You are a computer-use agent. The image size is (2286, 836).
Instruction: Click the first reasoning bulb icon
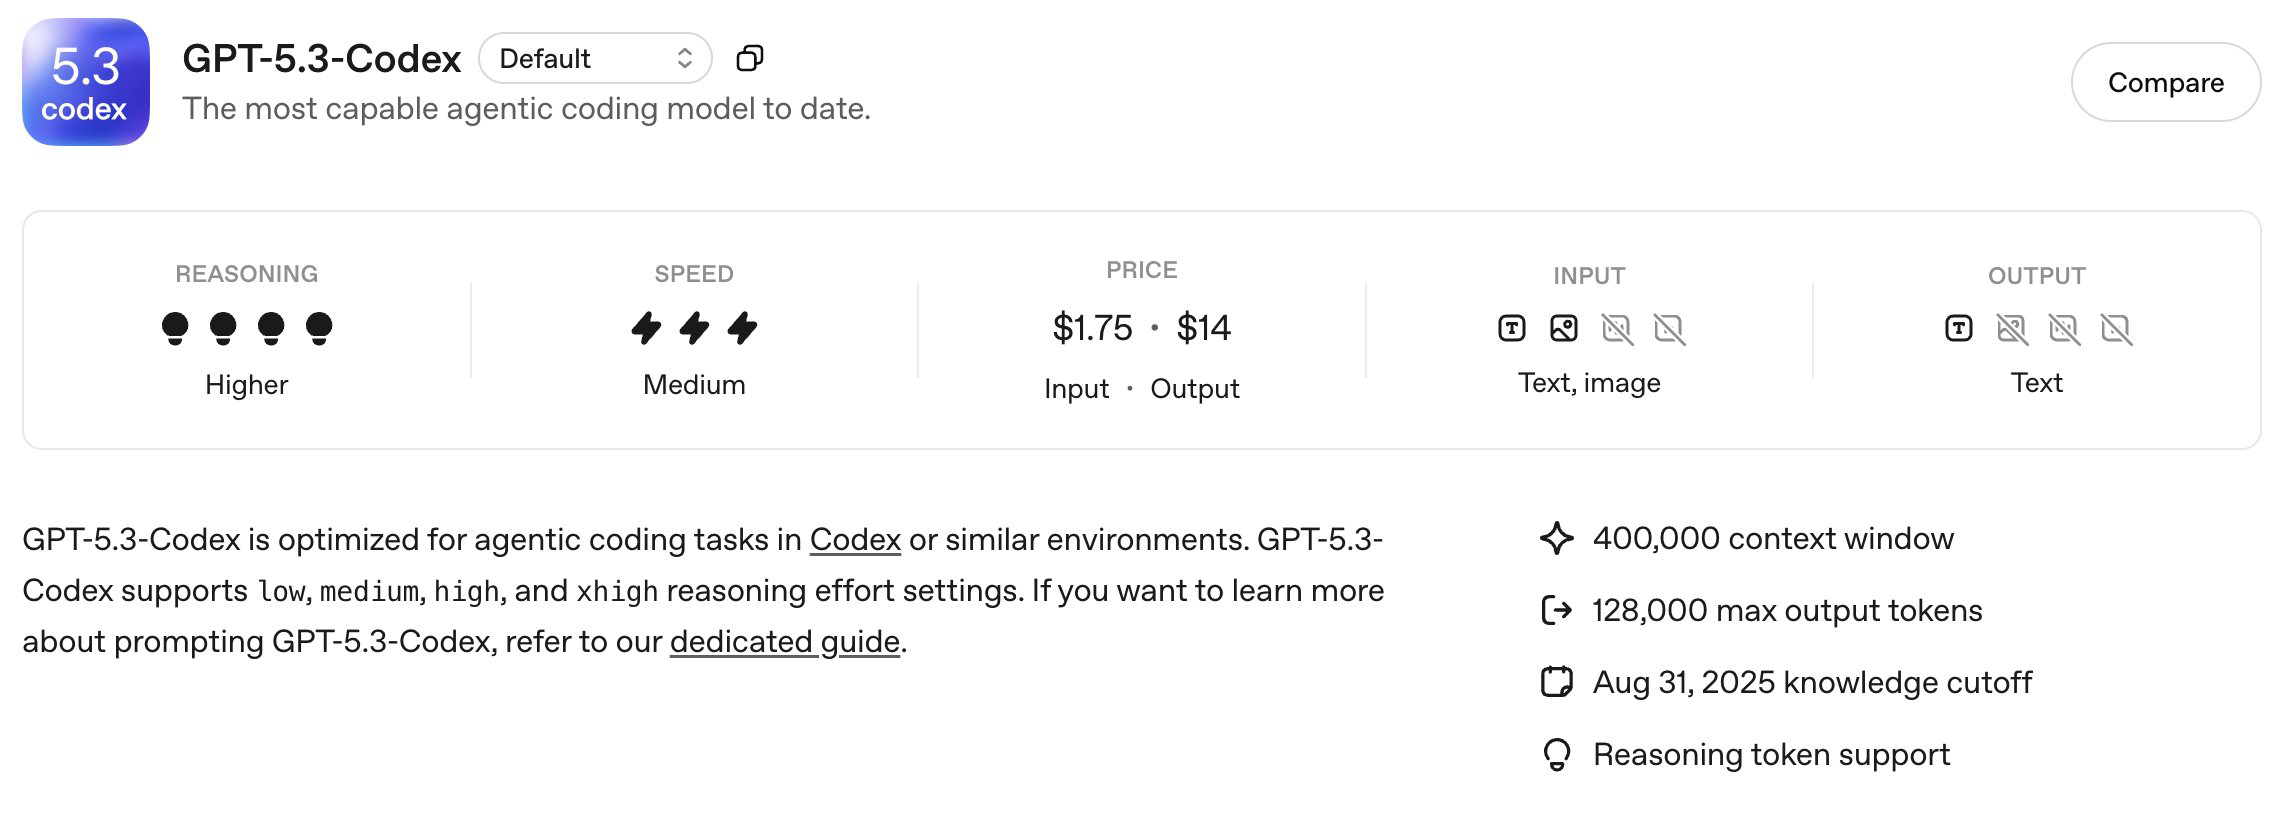tap(175, 328)
